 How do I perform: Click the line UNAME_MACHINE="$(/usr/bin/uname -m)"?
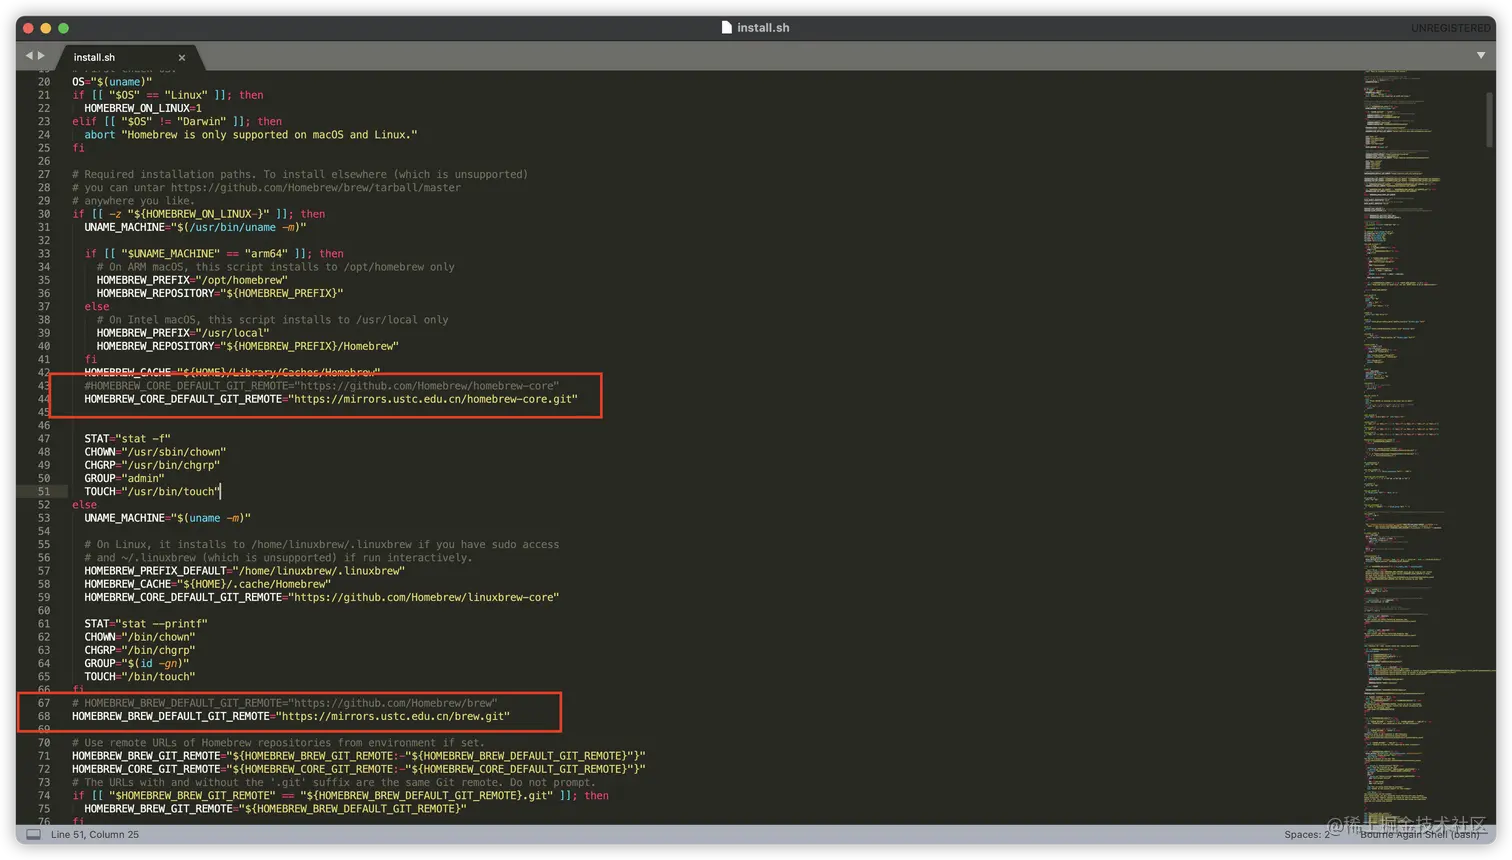coord(195,228)
